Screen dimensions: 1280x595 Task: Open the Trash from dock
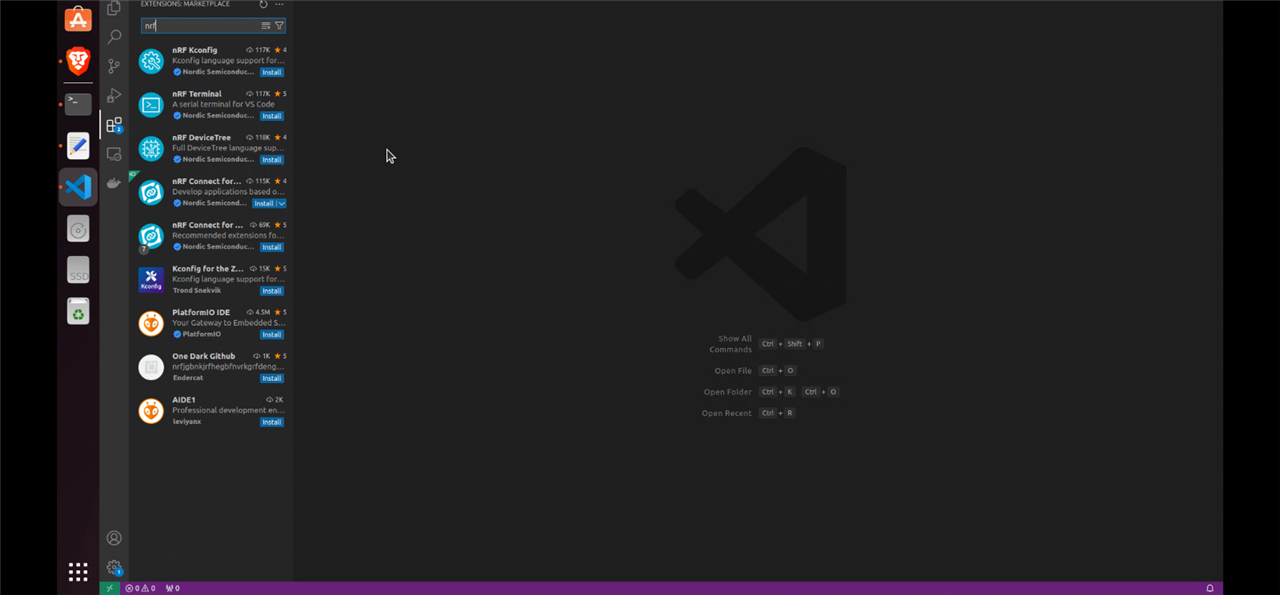click(78, 312)
